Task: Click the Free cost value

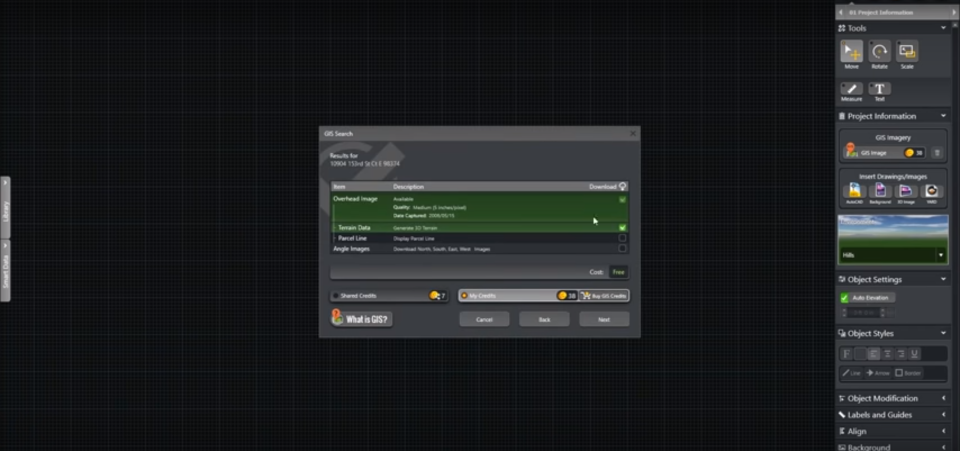Action: [x=618, y=272]
